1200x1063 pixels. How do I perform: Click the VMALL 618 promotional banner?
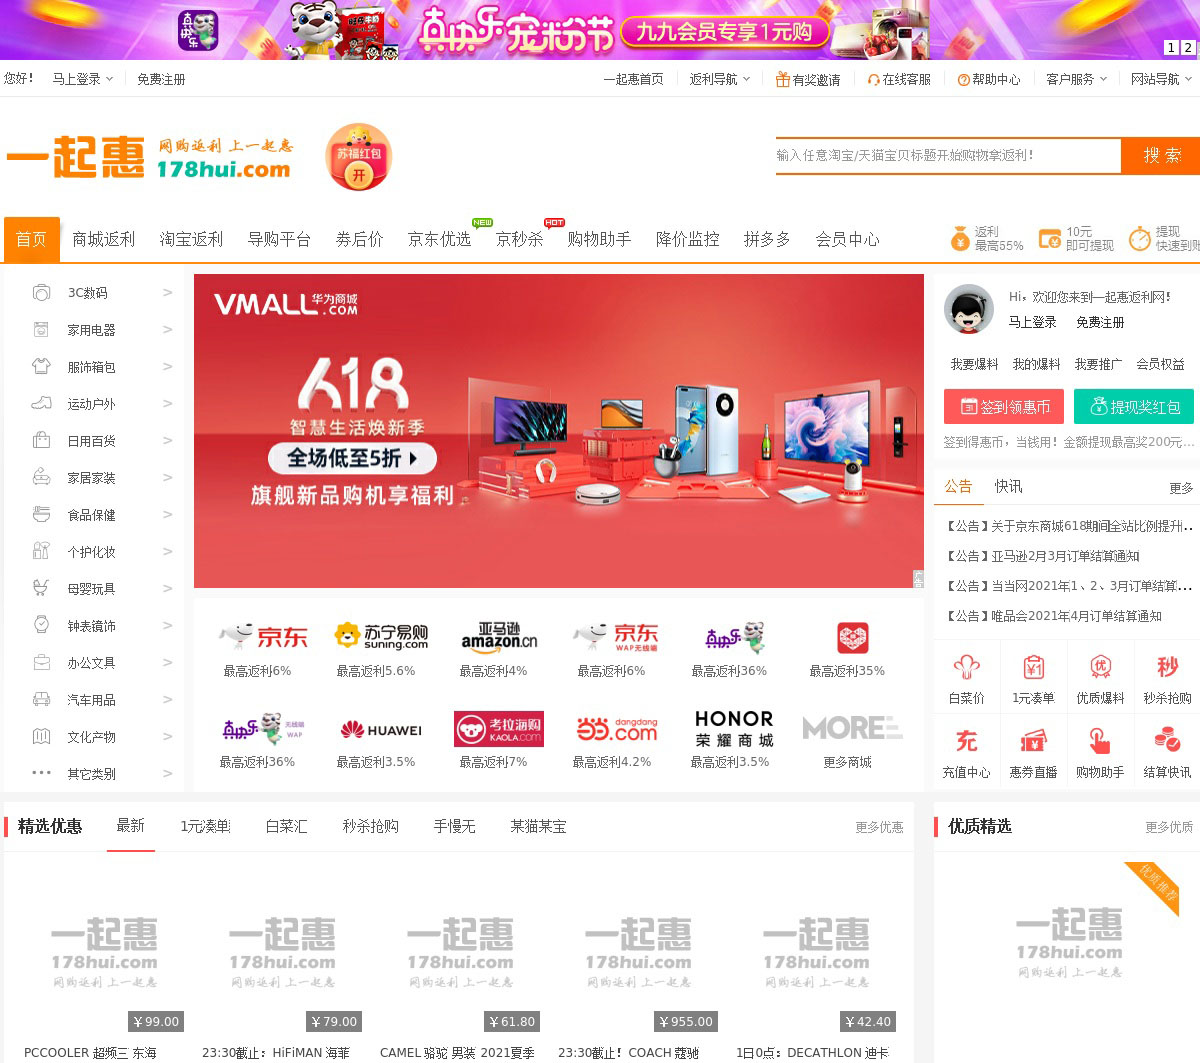tap(559, 431)
